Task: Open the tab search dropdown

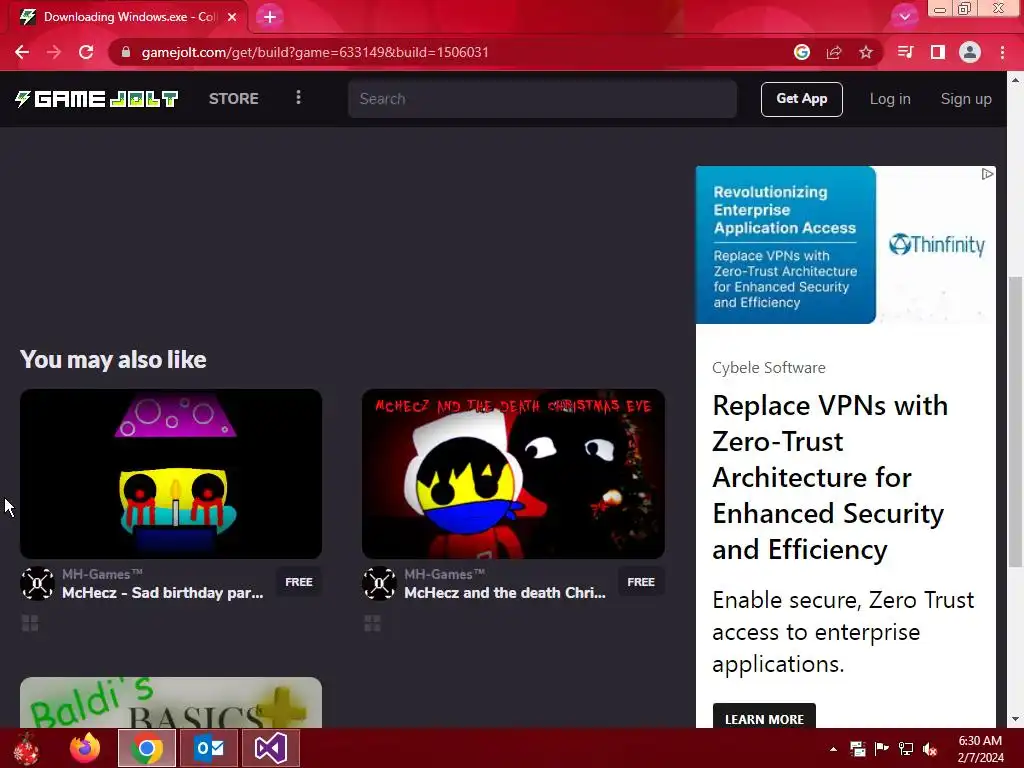Action: coord(904,16)
